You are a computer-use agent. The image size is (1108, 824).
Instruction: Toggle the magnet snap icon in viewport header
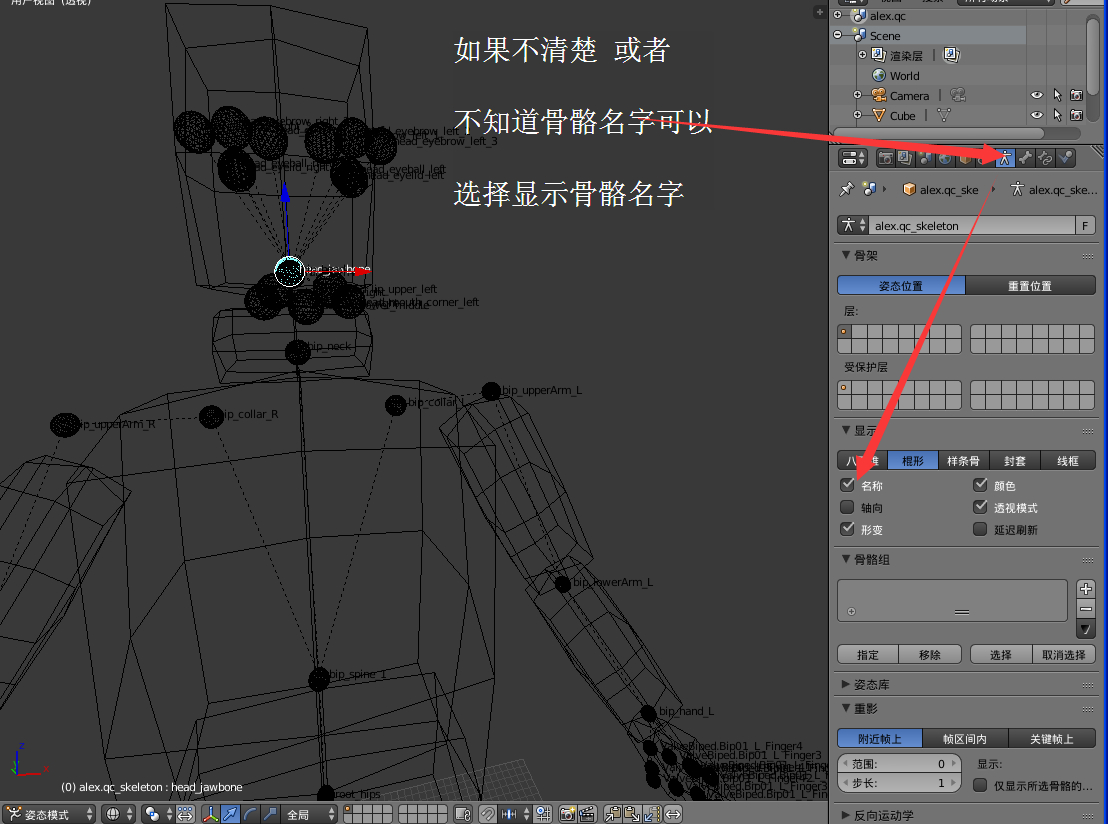[x=488, y=814]
